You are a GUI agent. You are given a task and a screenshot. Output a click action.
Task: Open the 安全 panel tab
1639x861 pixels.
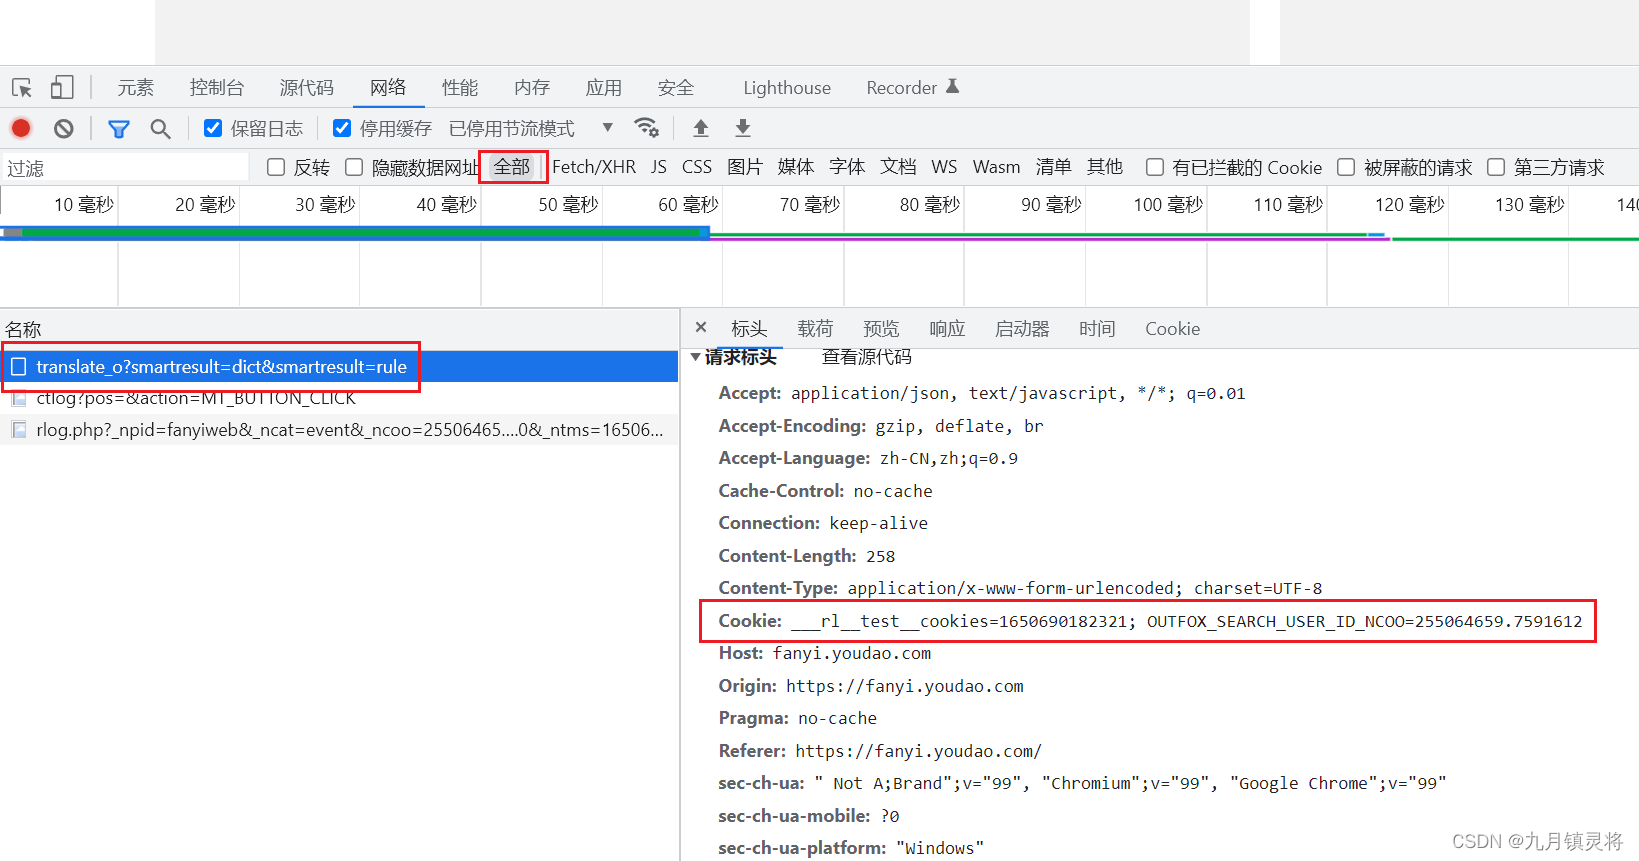pos(676,88)
